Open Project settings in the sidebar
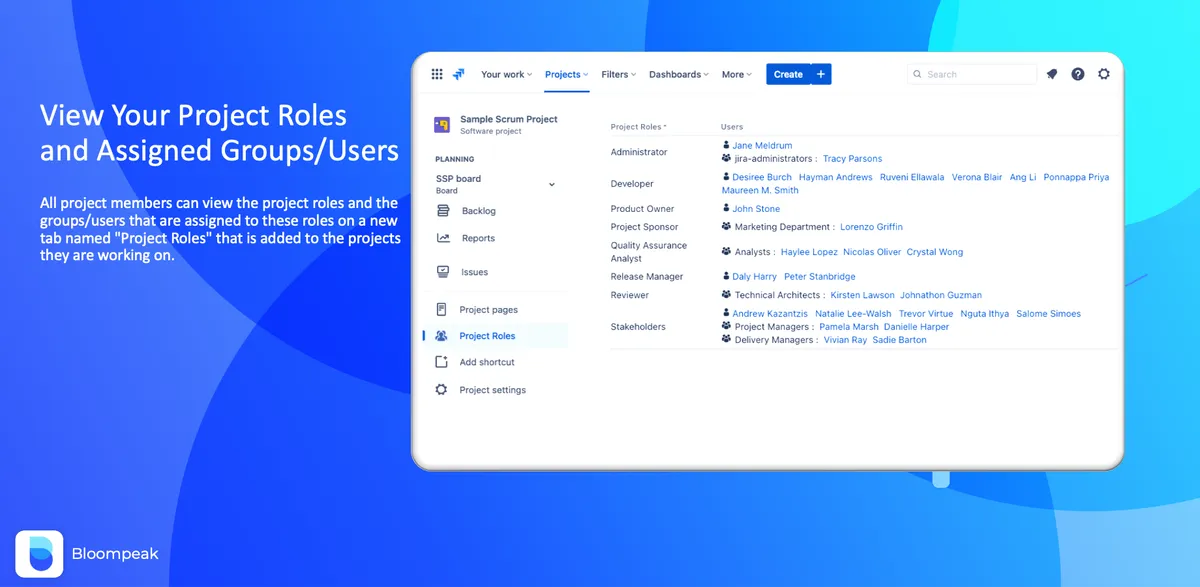This screenshot has height=587, width=1200. click(495, 390)
